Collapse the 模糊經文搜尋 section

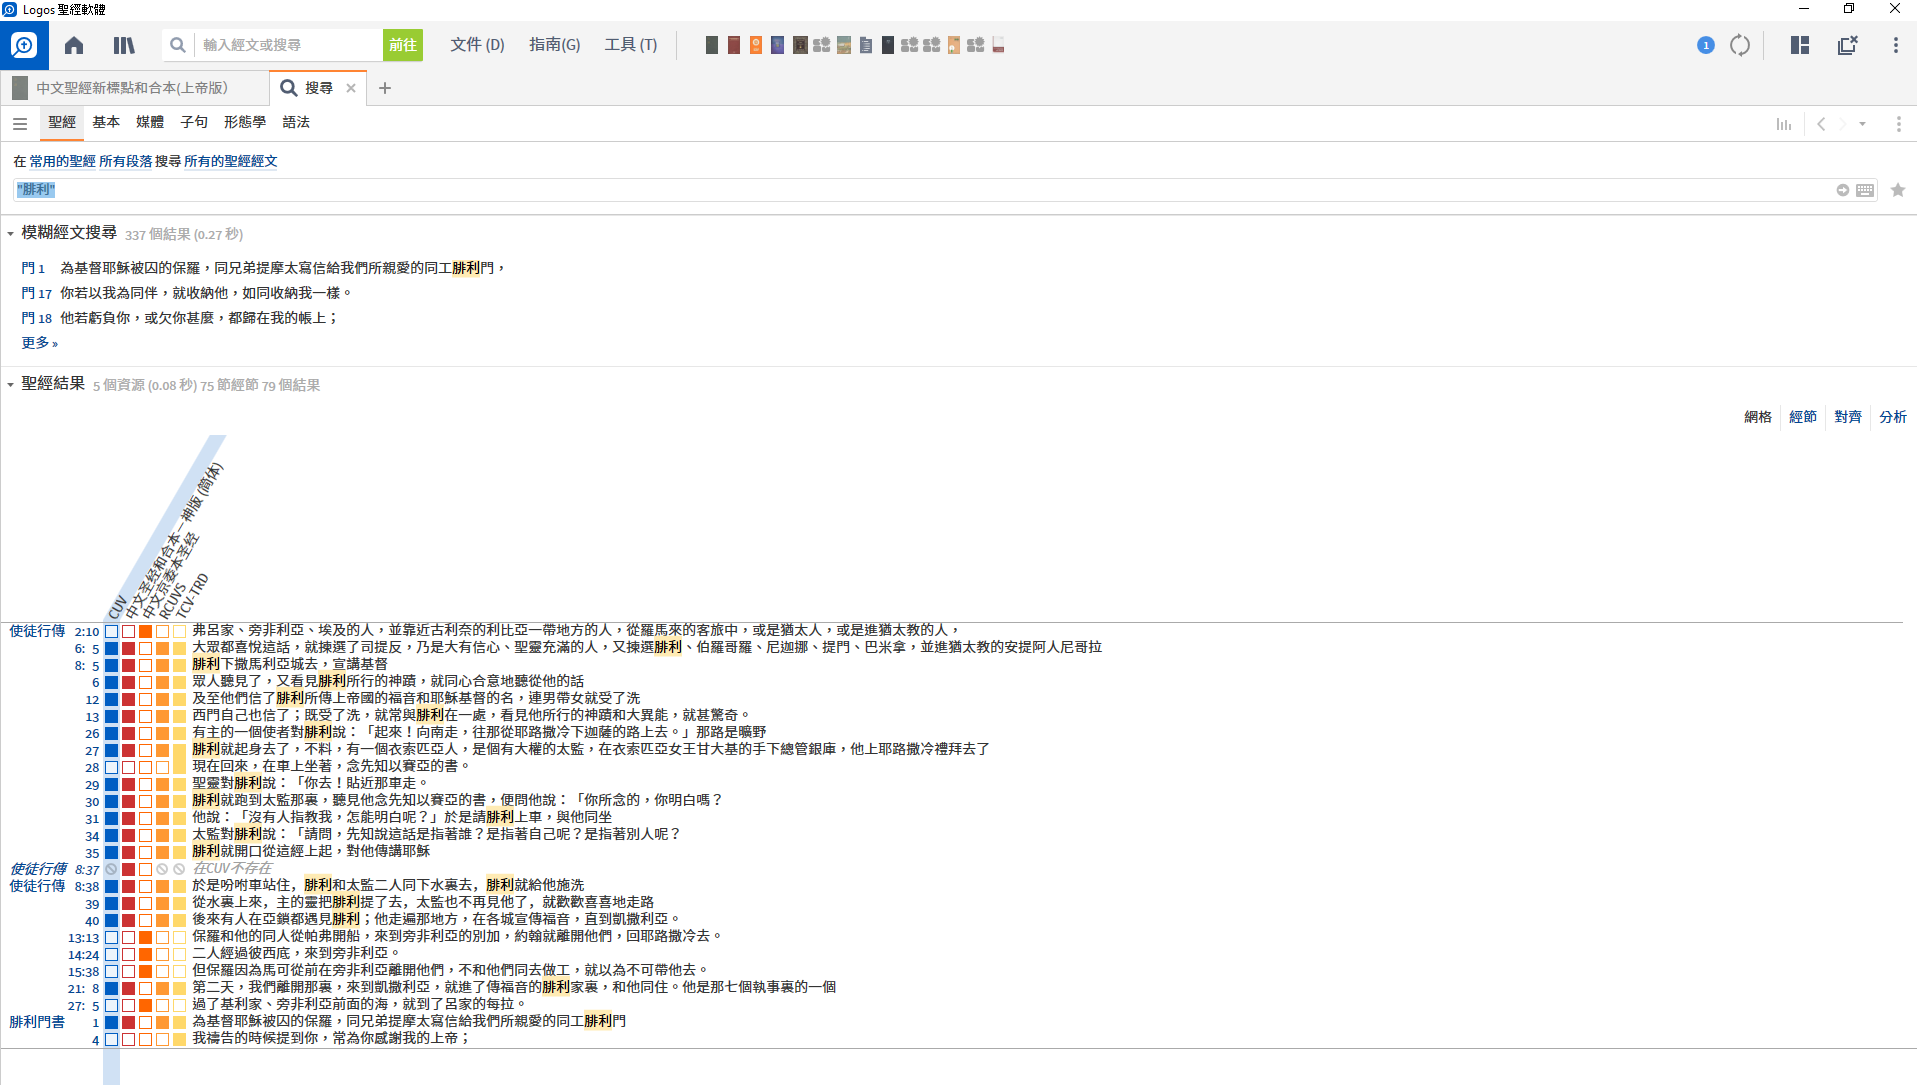(x=10, y=234)
